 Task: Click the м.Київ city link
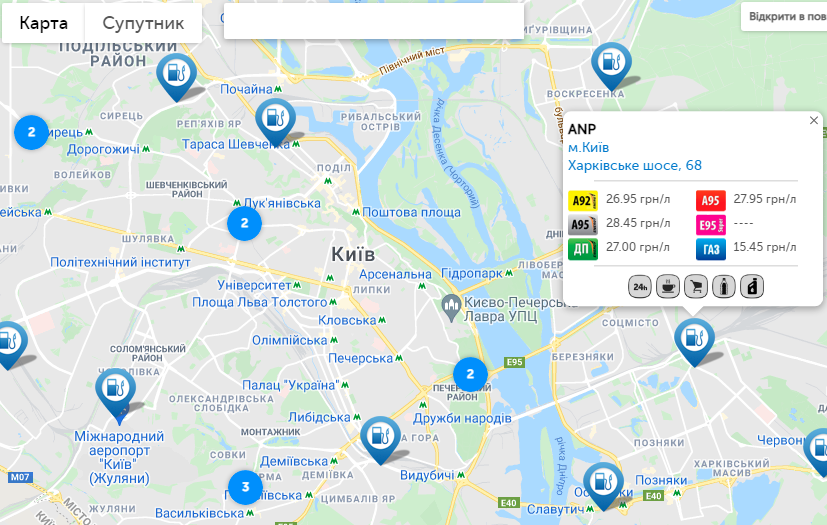click(x=588, y=147)
